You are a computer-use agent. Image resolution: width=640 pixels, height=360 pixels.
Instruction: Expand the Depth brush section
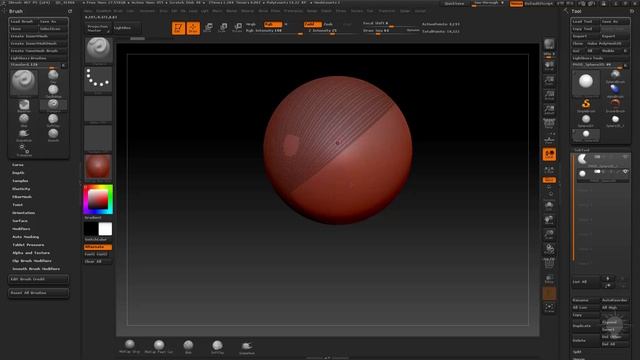pos(18,173)
